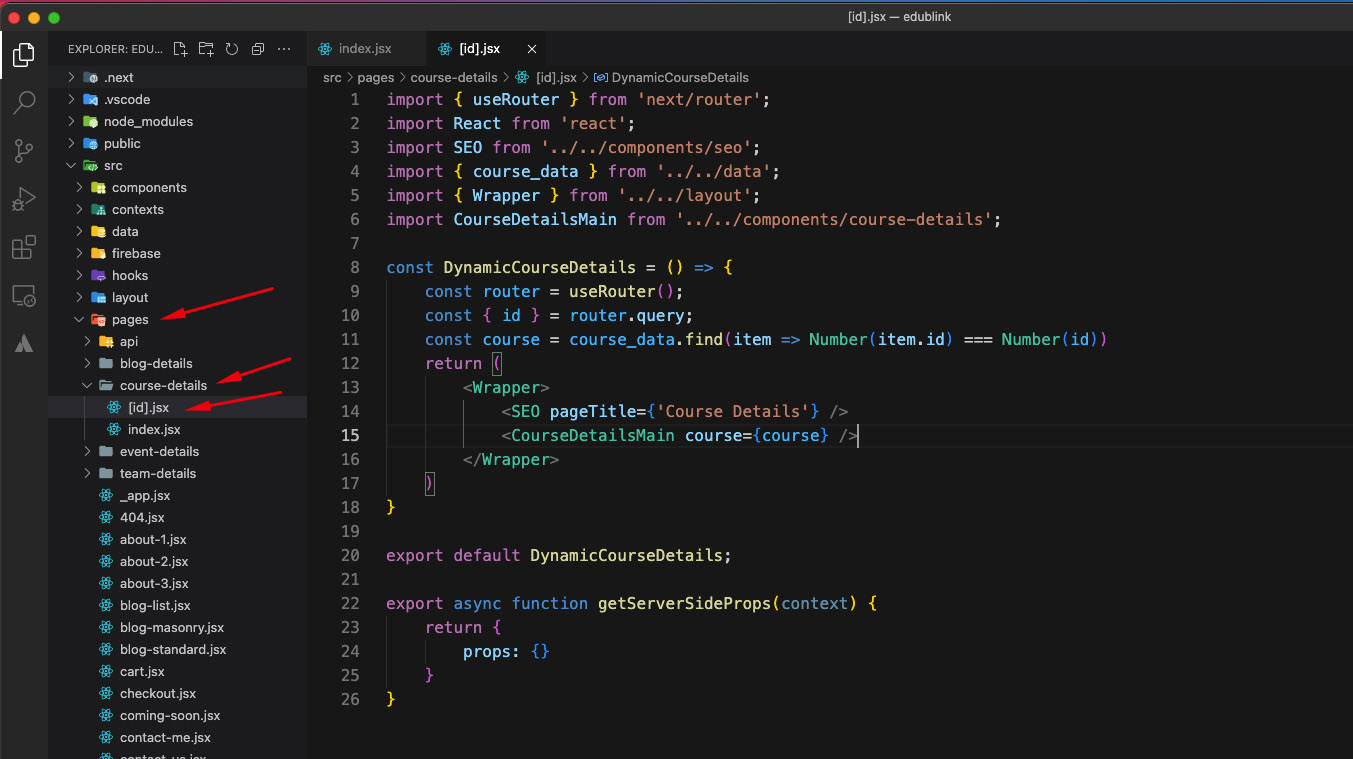The image size is (1353, 759).
Task: Expand the components folder
Action: tap(148, 187)
